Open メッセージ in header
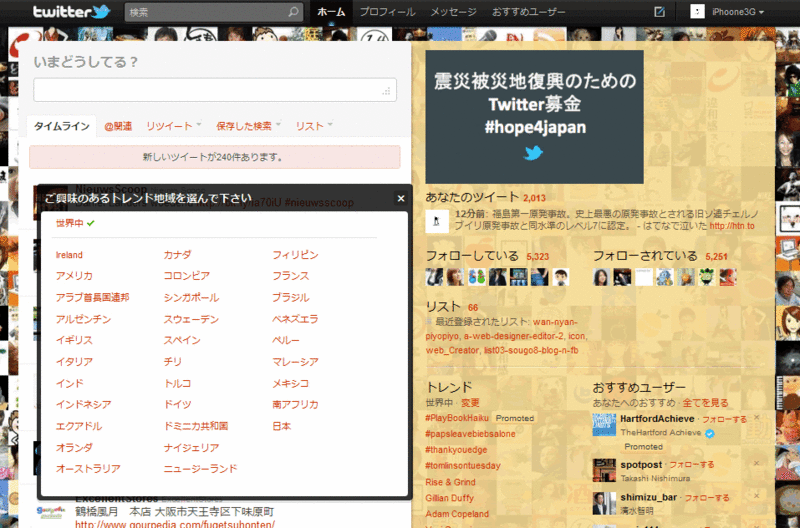The height and width of the screenshot is (528, 800). point(453,12)
